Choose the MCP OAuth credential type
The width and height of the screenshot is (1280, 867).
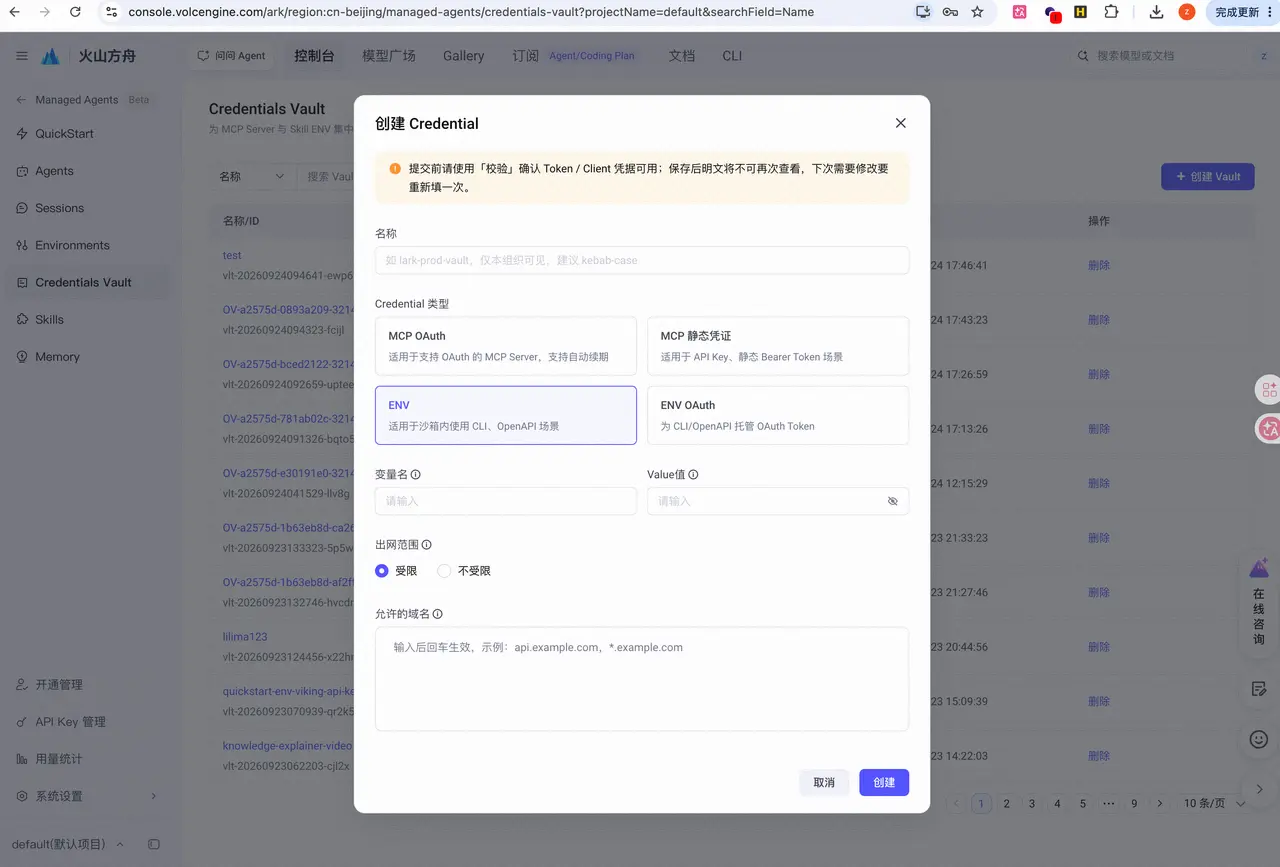pos(506,346)
